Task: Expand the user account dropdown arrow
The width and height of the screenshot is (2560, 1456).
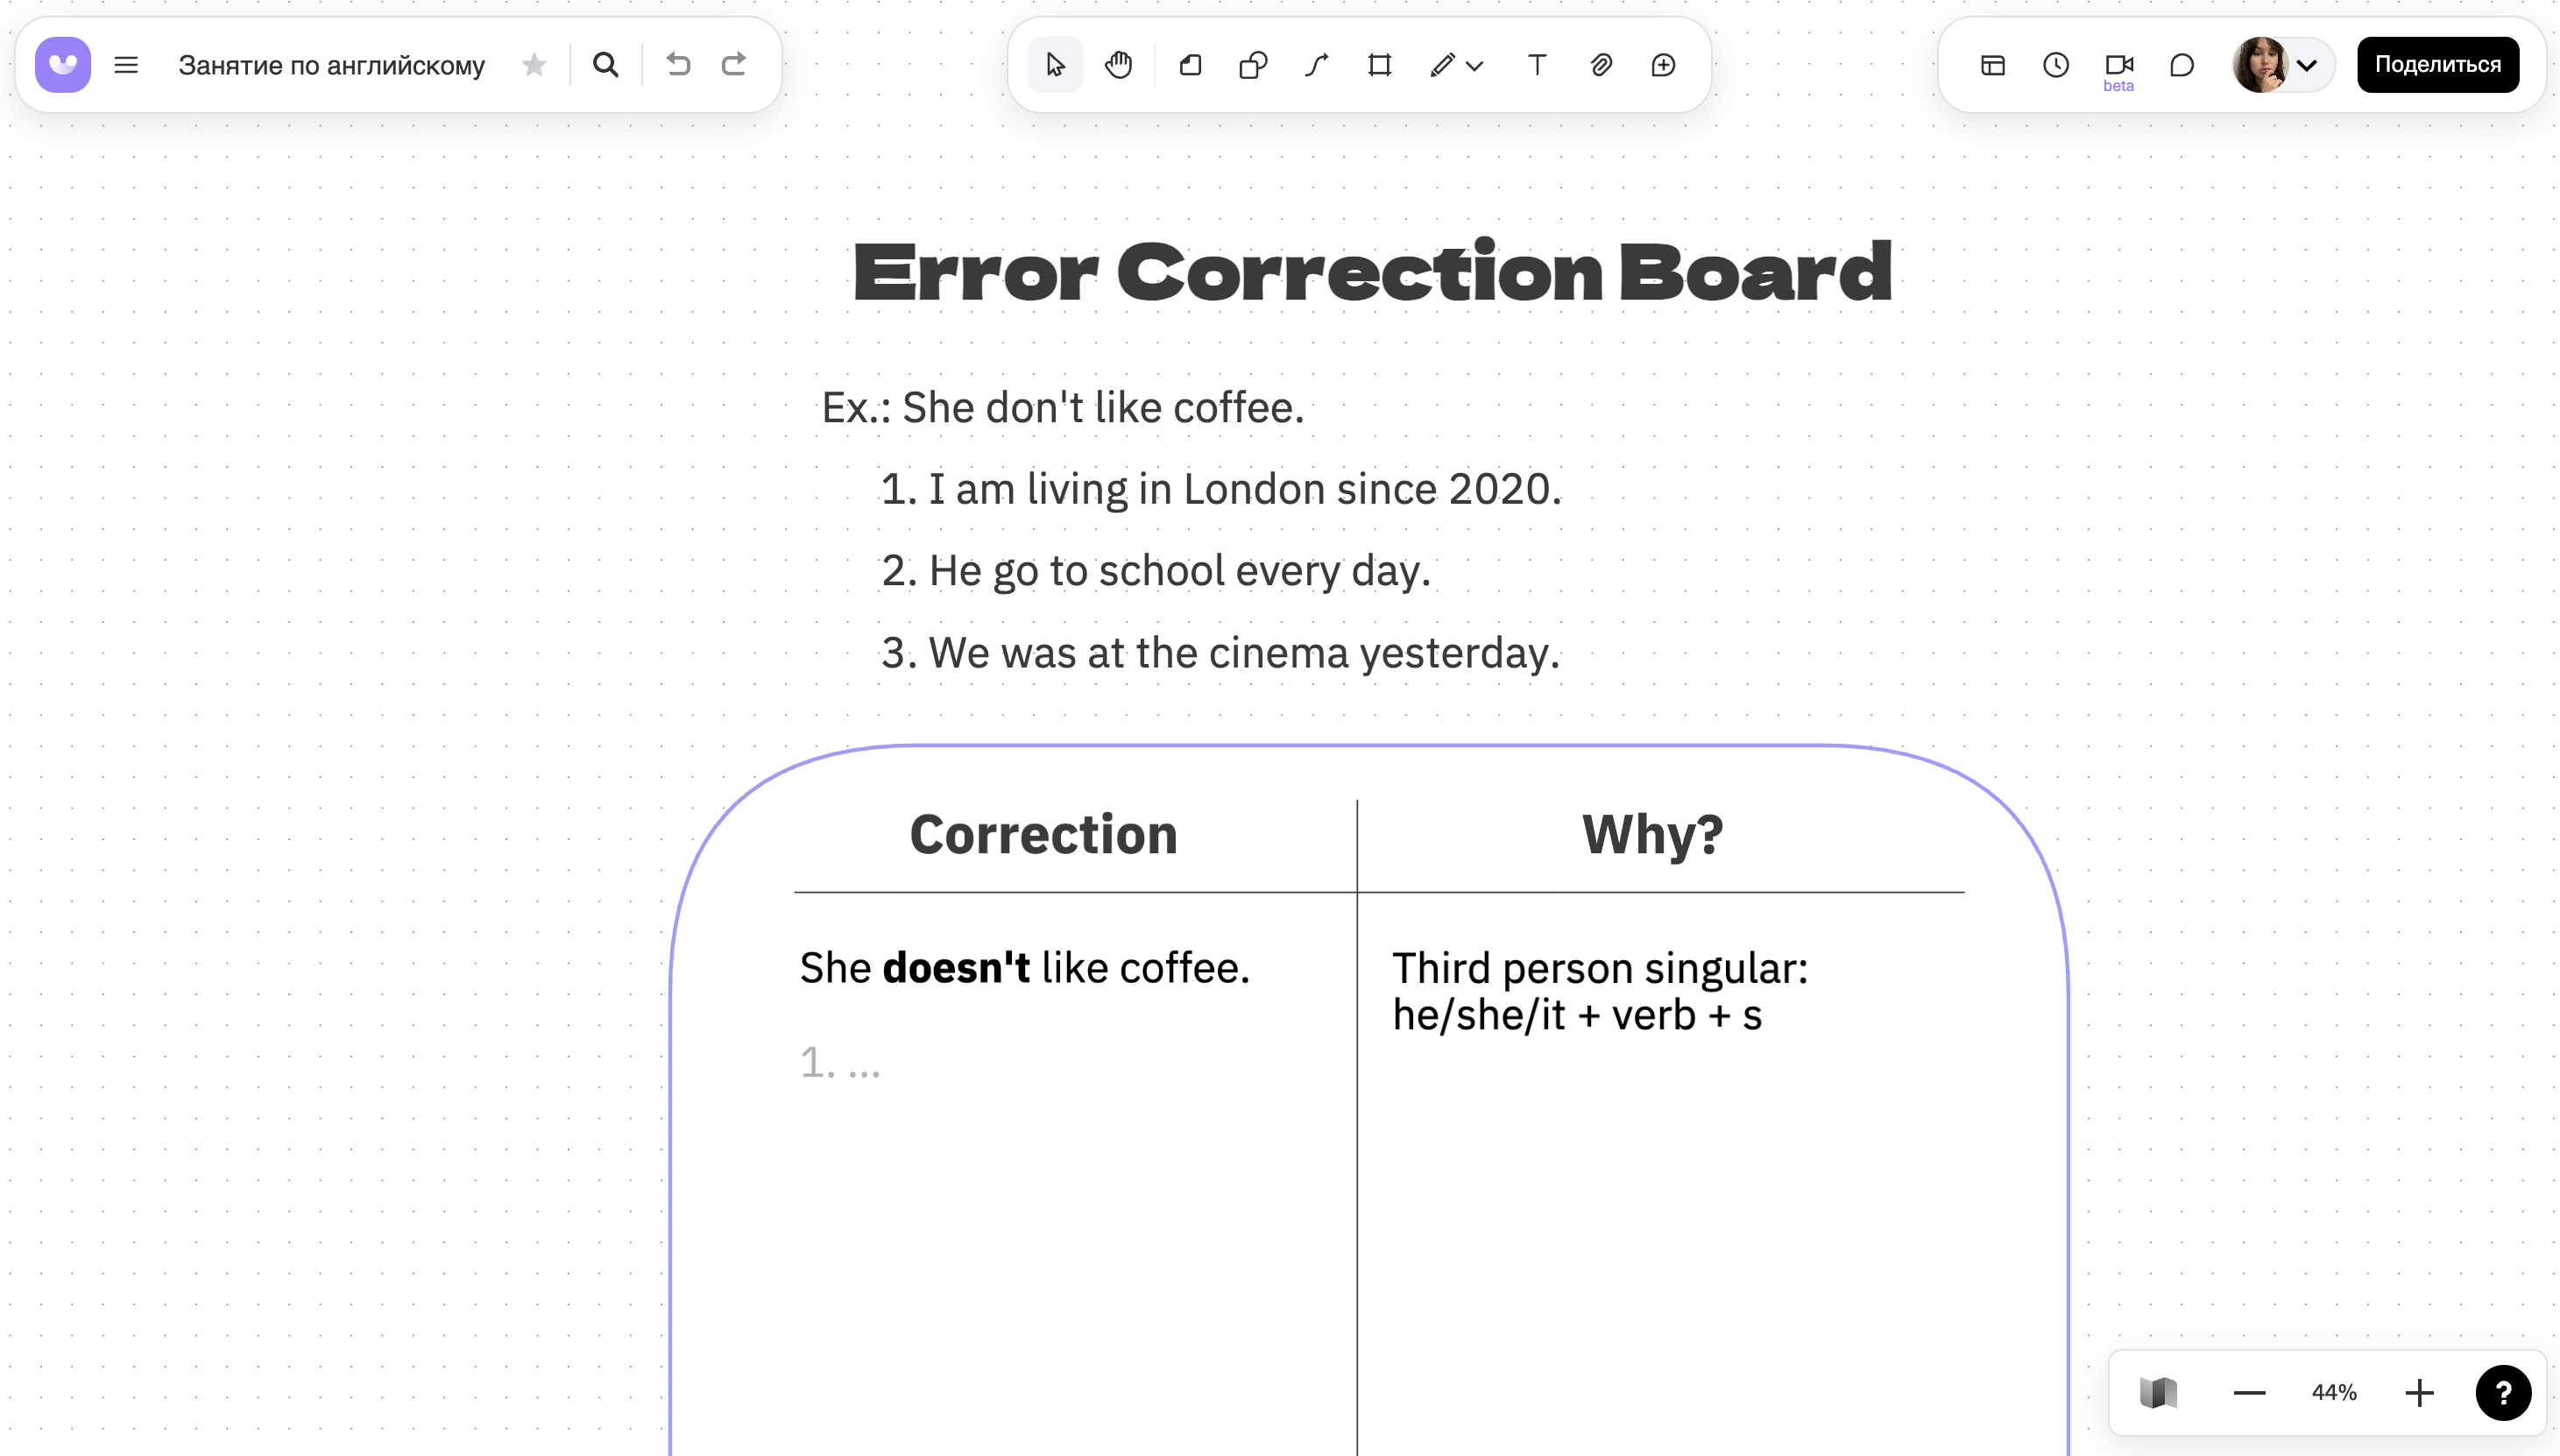Action: [2307, 66]
